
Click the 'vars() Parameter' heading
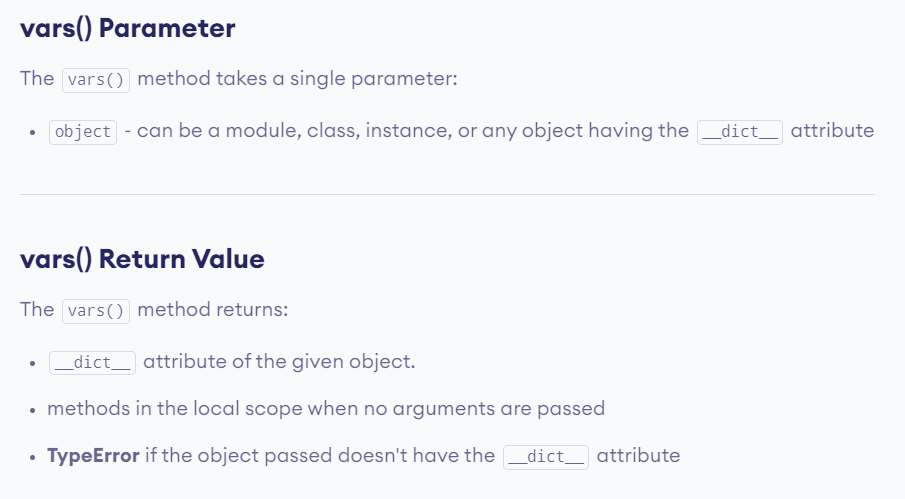tap(128, 28)
